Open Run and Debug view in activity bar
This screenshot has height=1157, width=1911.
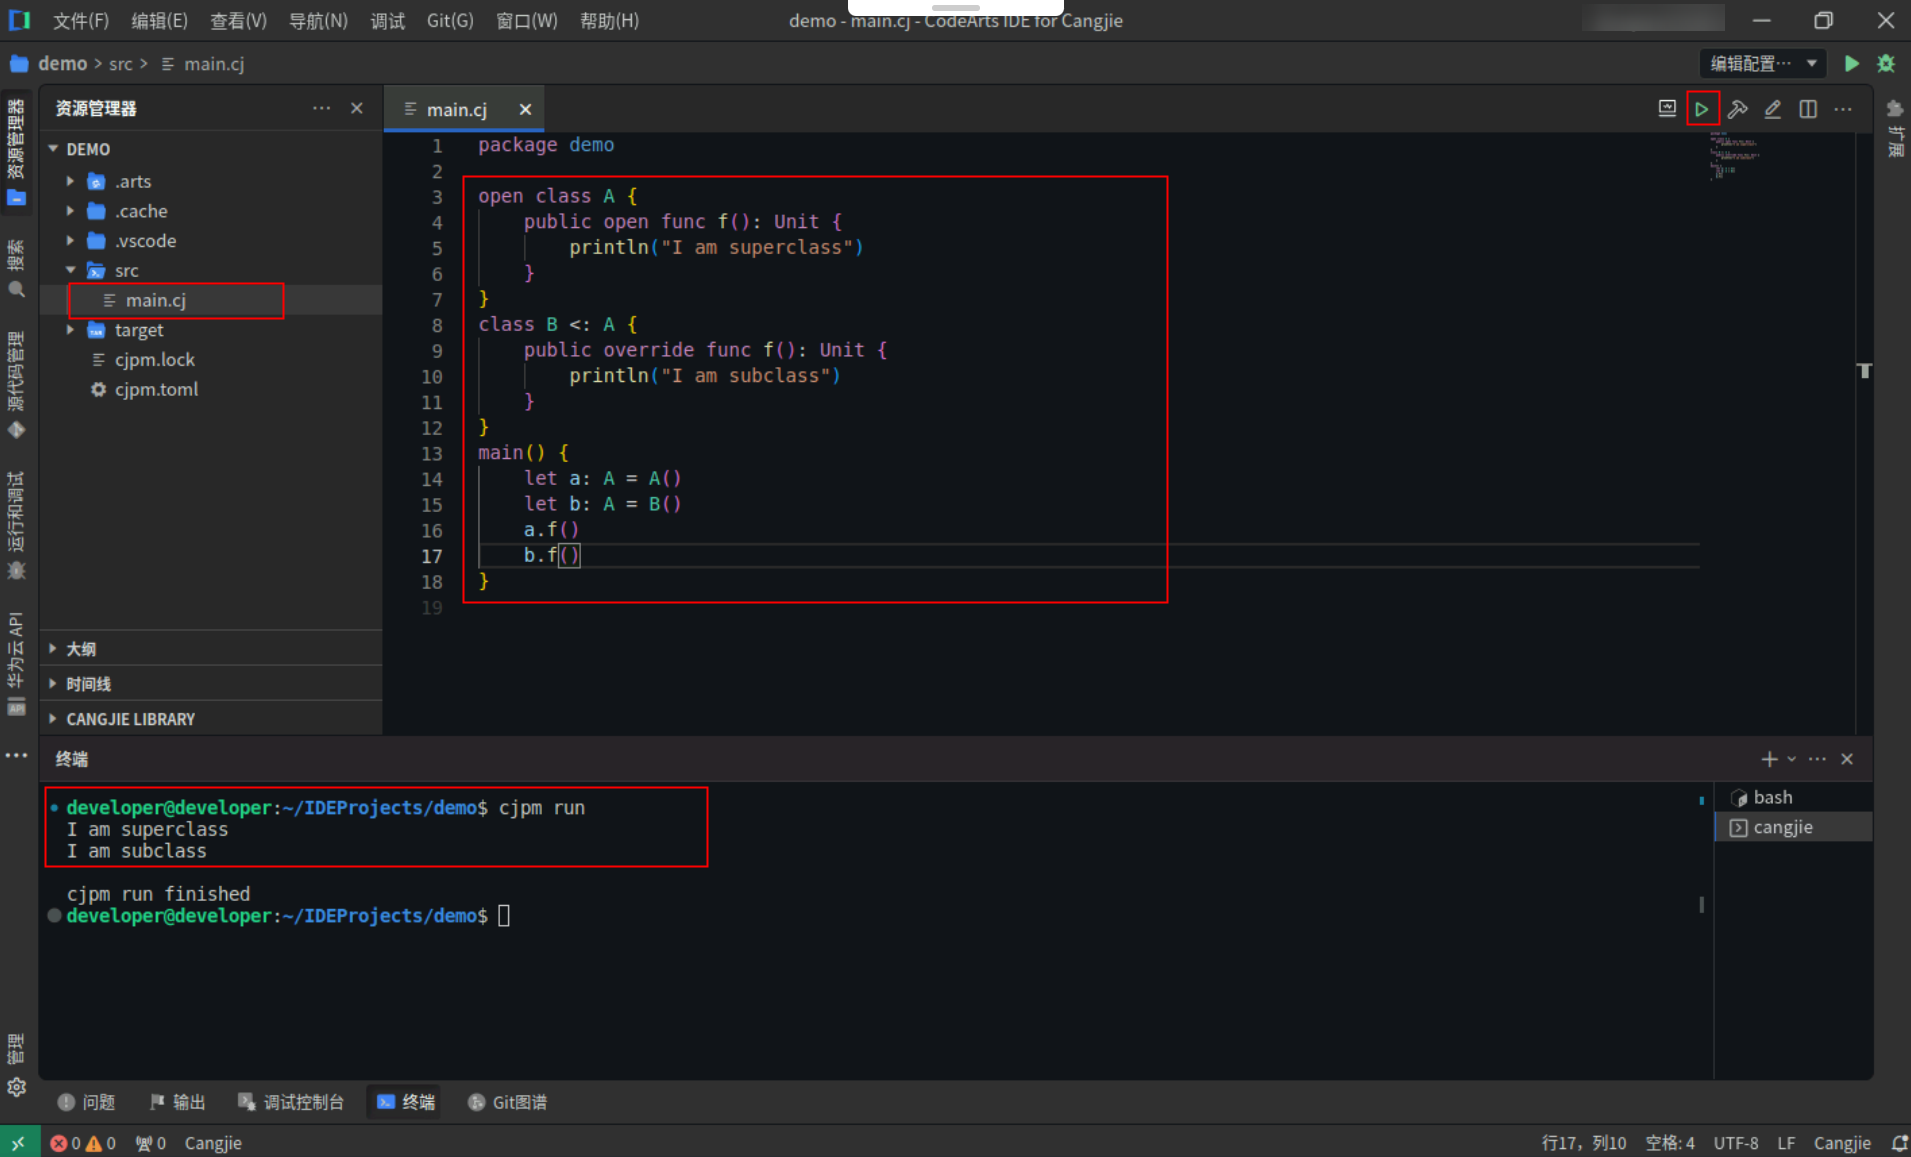click(17, 525)
